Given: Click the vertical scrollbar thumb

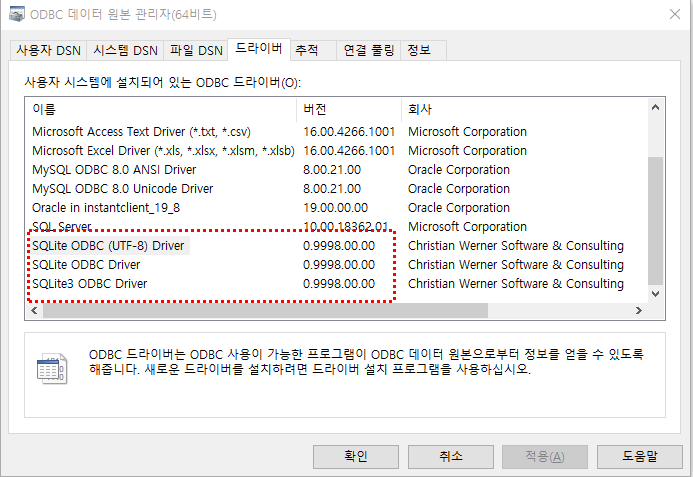Looking at the screenshot, I should (x=655, y=221).
